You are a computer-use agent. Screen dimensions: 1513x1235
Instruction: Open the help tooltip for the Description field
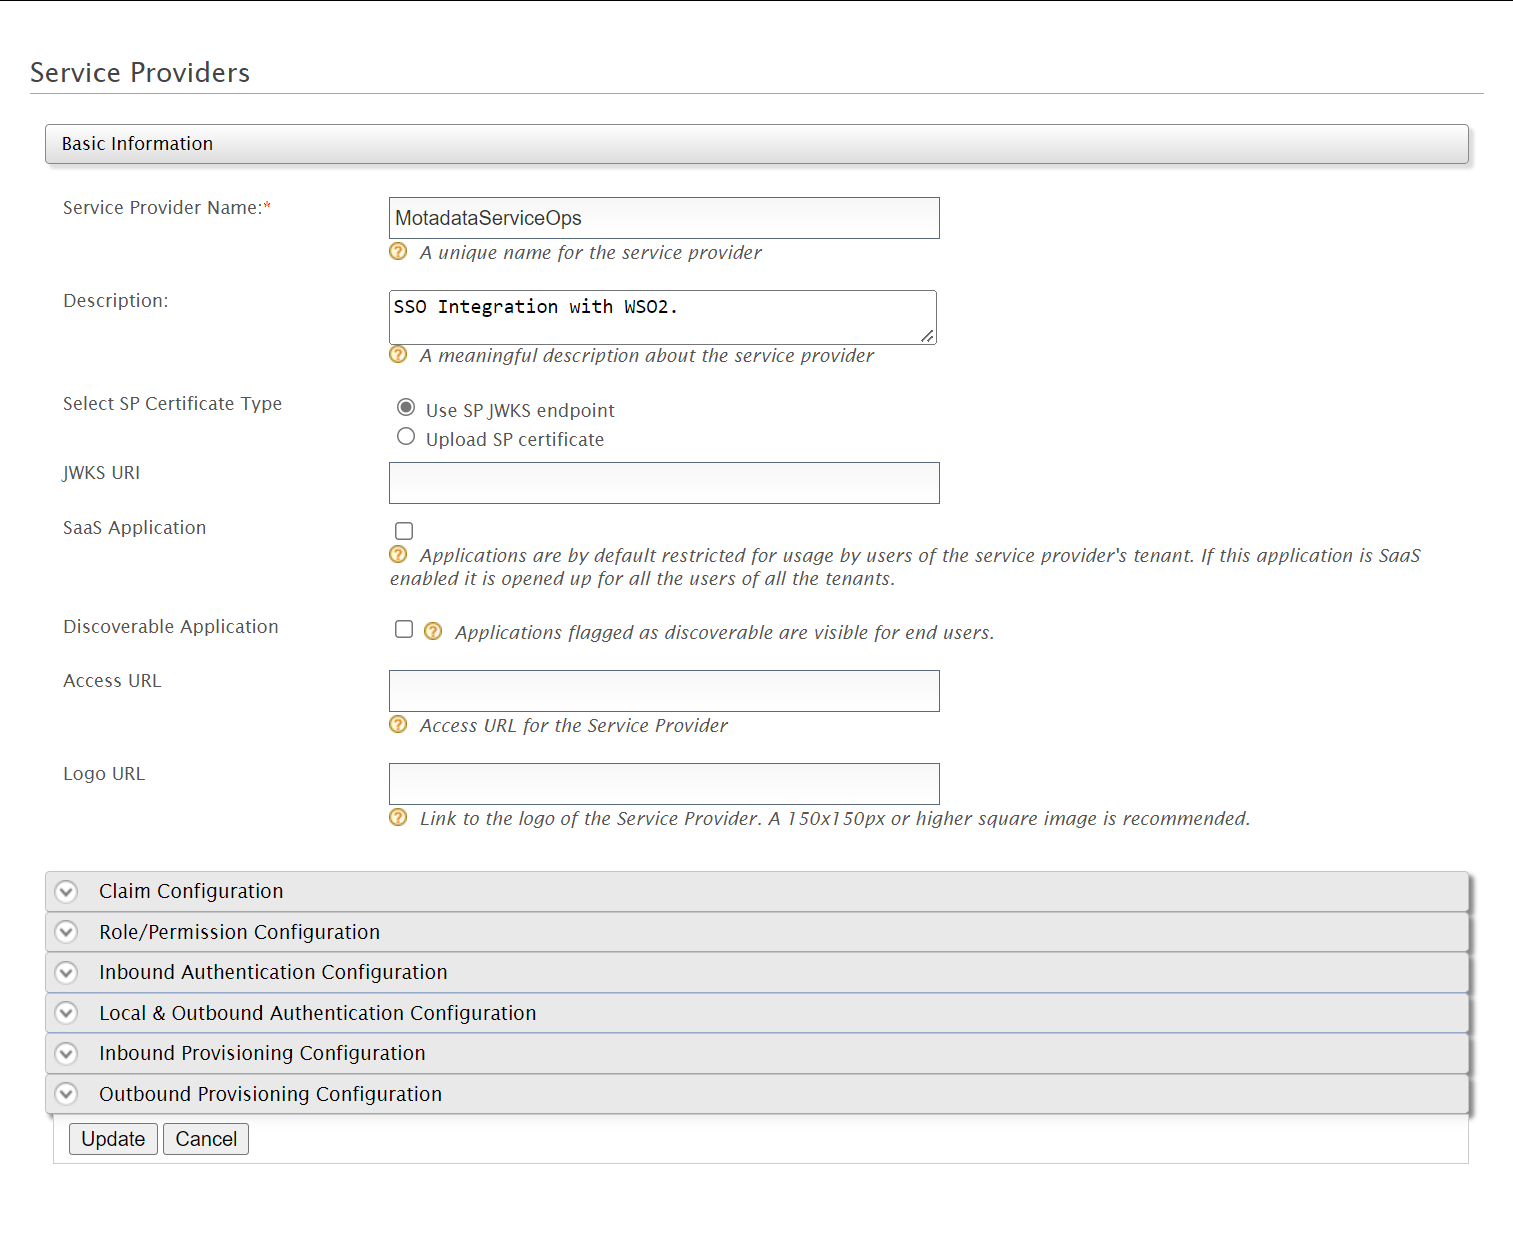point(398,355)
